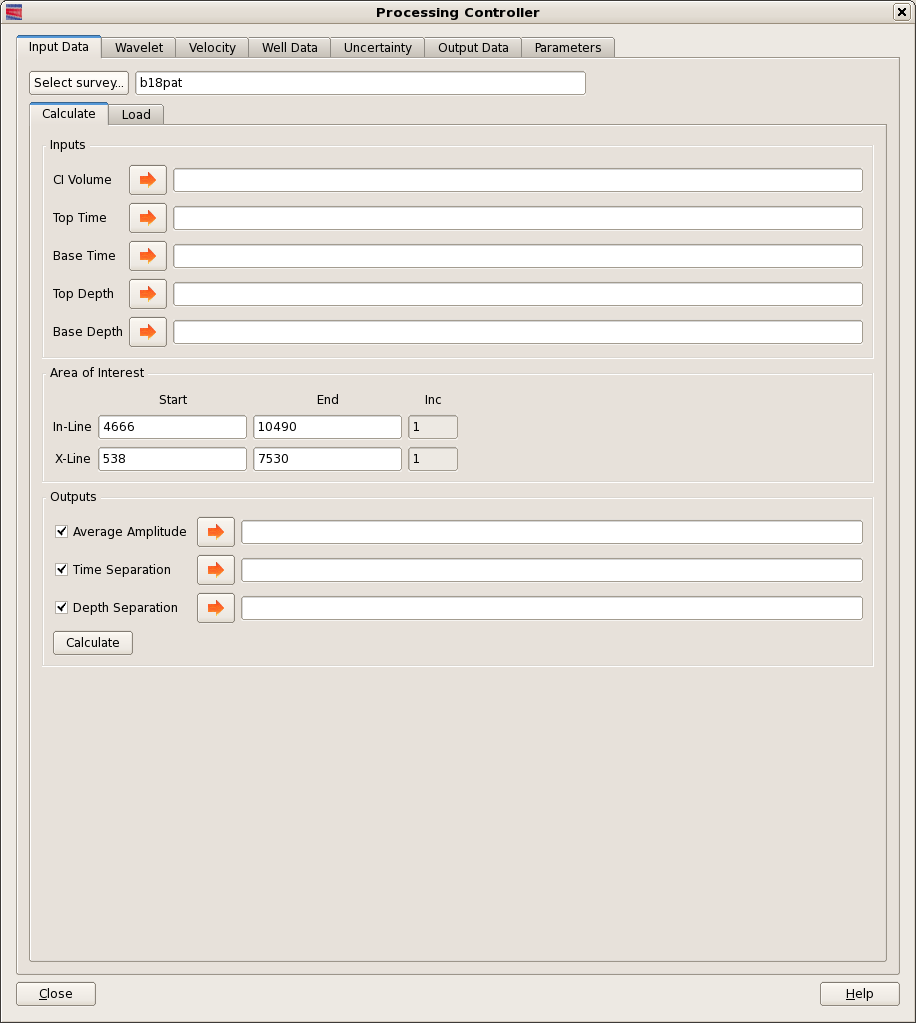Image resolution: width=916 pixels, height=1023 pixels.
Task: Click the In-Line Start input field
Action: [x=172, y=427]
